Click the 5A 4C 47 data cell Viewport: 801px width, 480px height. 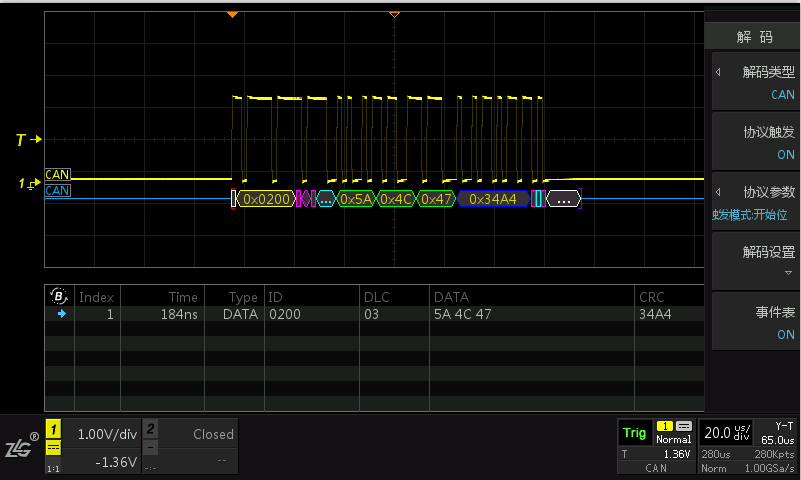(462, 314)
